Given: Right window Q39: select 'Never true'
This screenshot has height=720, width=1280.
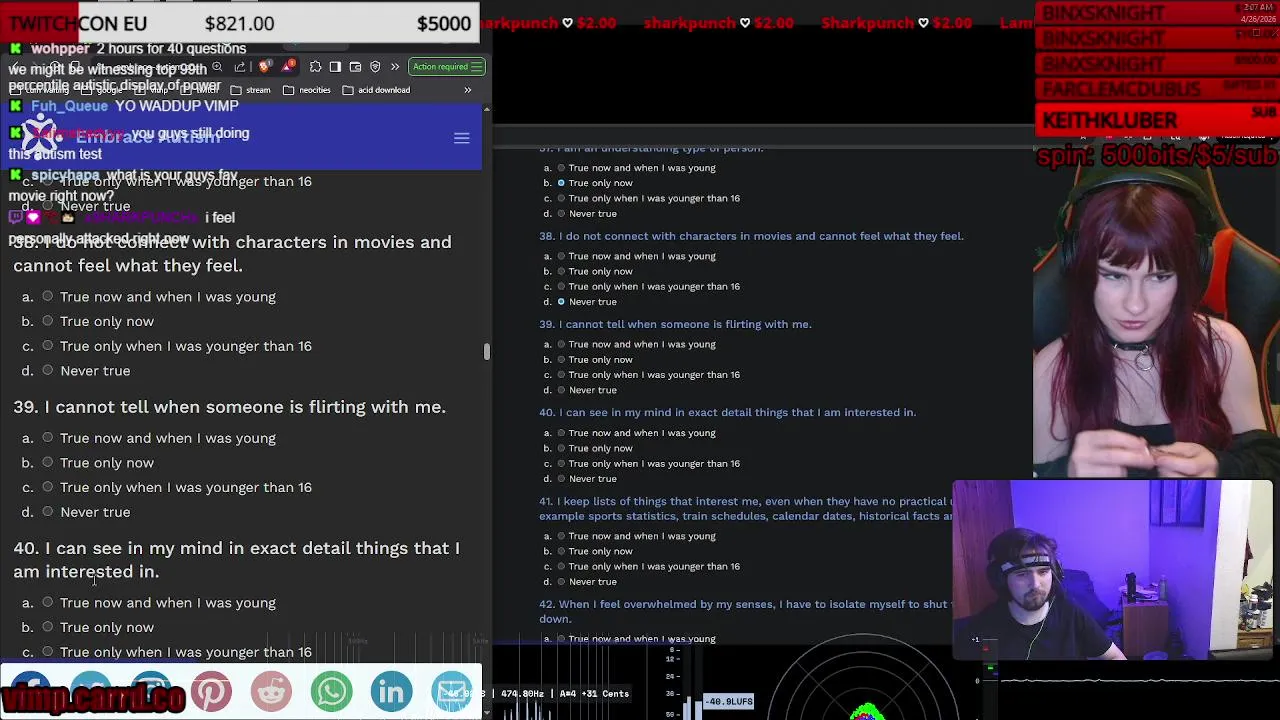Looking at the screenshot, I should [561, 390].
